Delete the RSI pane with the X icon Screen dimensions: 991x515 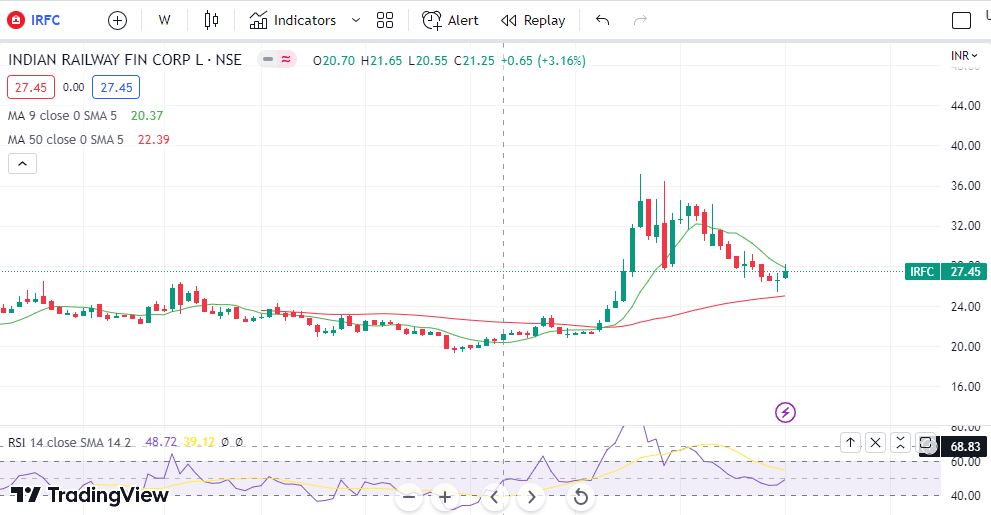click(875, 443)
